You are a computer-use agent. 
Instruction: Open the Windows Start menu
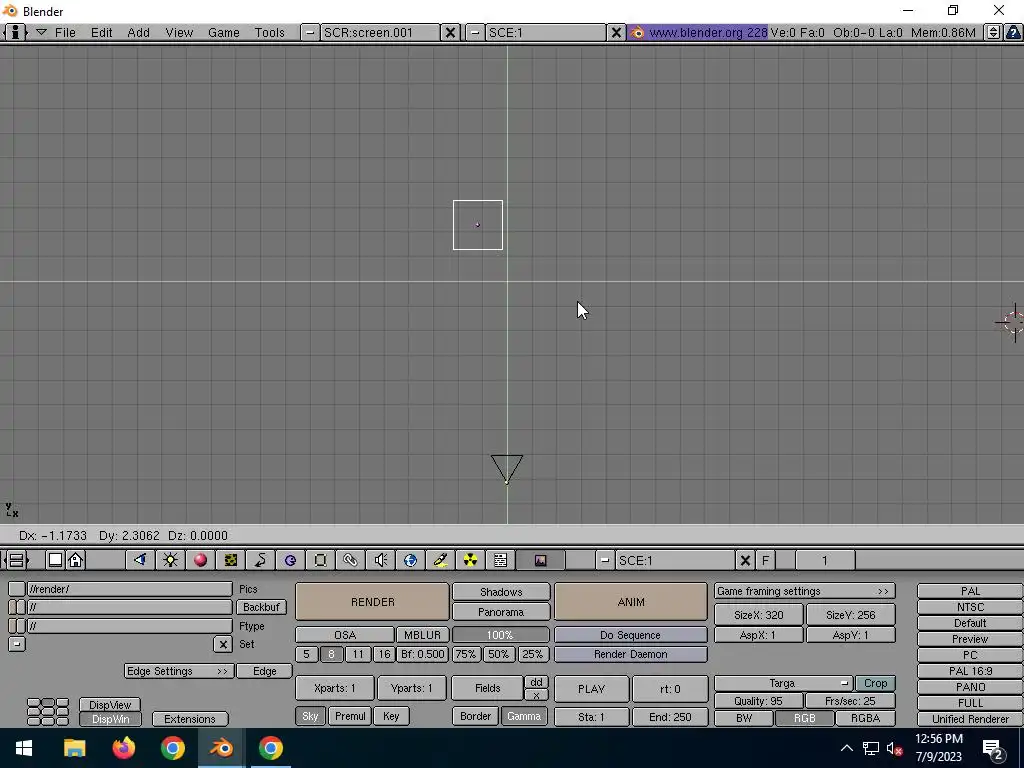coord(24,748)
